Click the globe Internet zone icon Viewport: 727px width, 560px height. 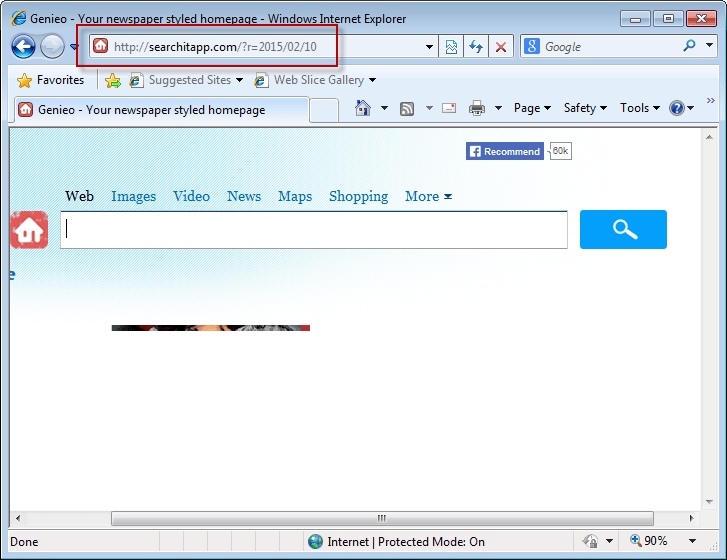click(x=315, y=541)
